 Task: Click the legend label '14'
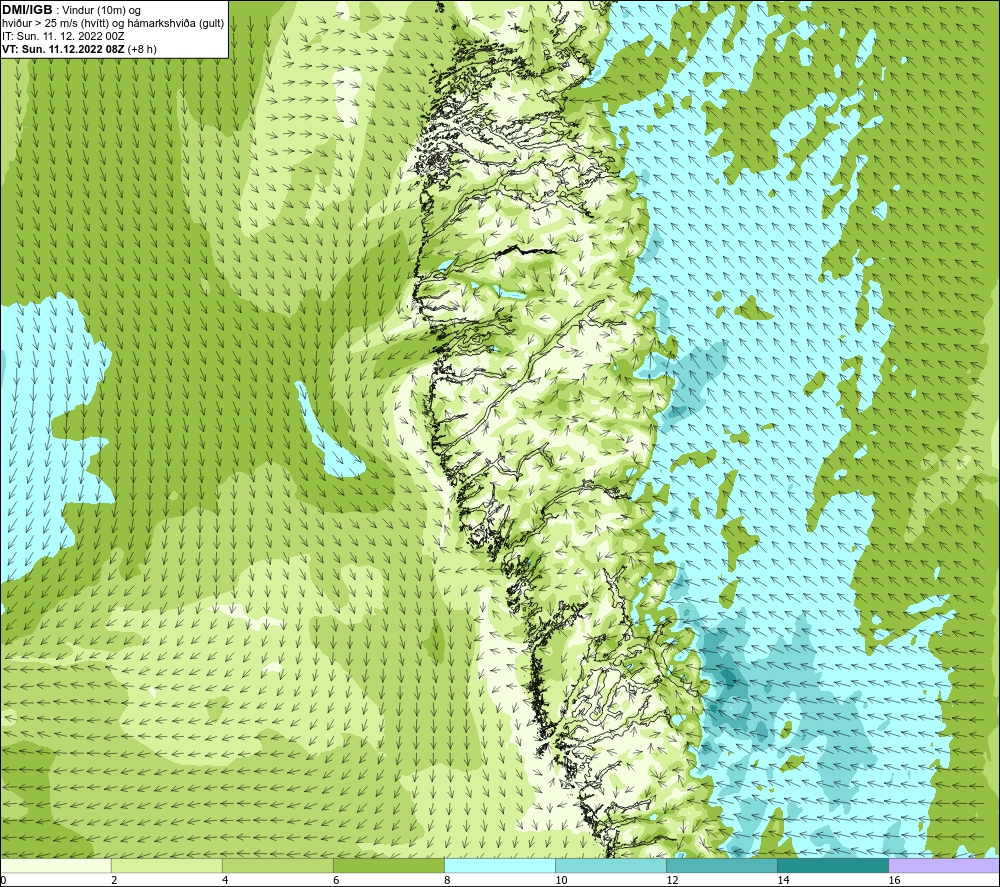pyautogui.click(x=783, y=881)
